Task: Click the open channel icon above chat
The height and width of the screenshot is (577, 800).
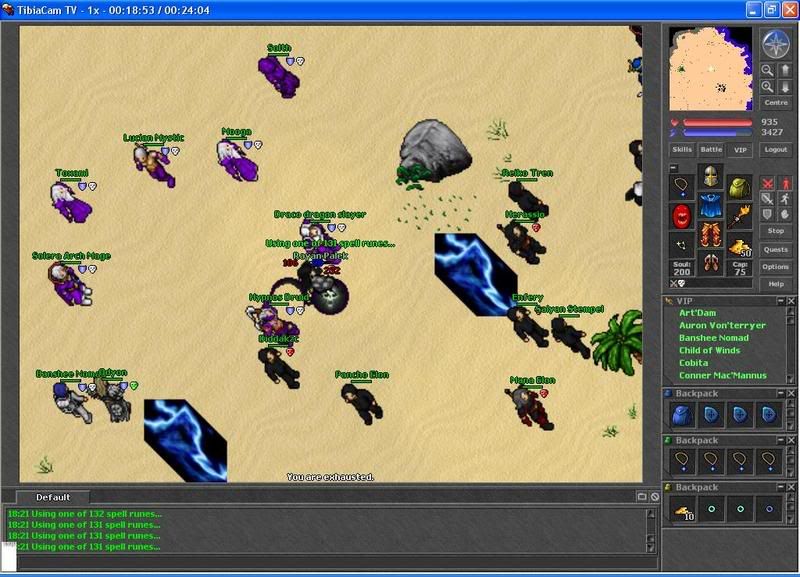Action: tap(642, 496)
